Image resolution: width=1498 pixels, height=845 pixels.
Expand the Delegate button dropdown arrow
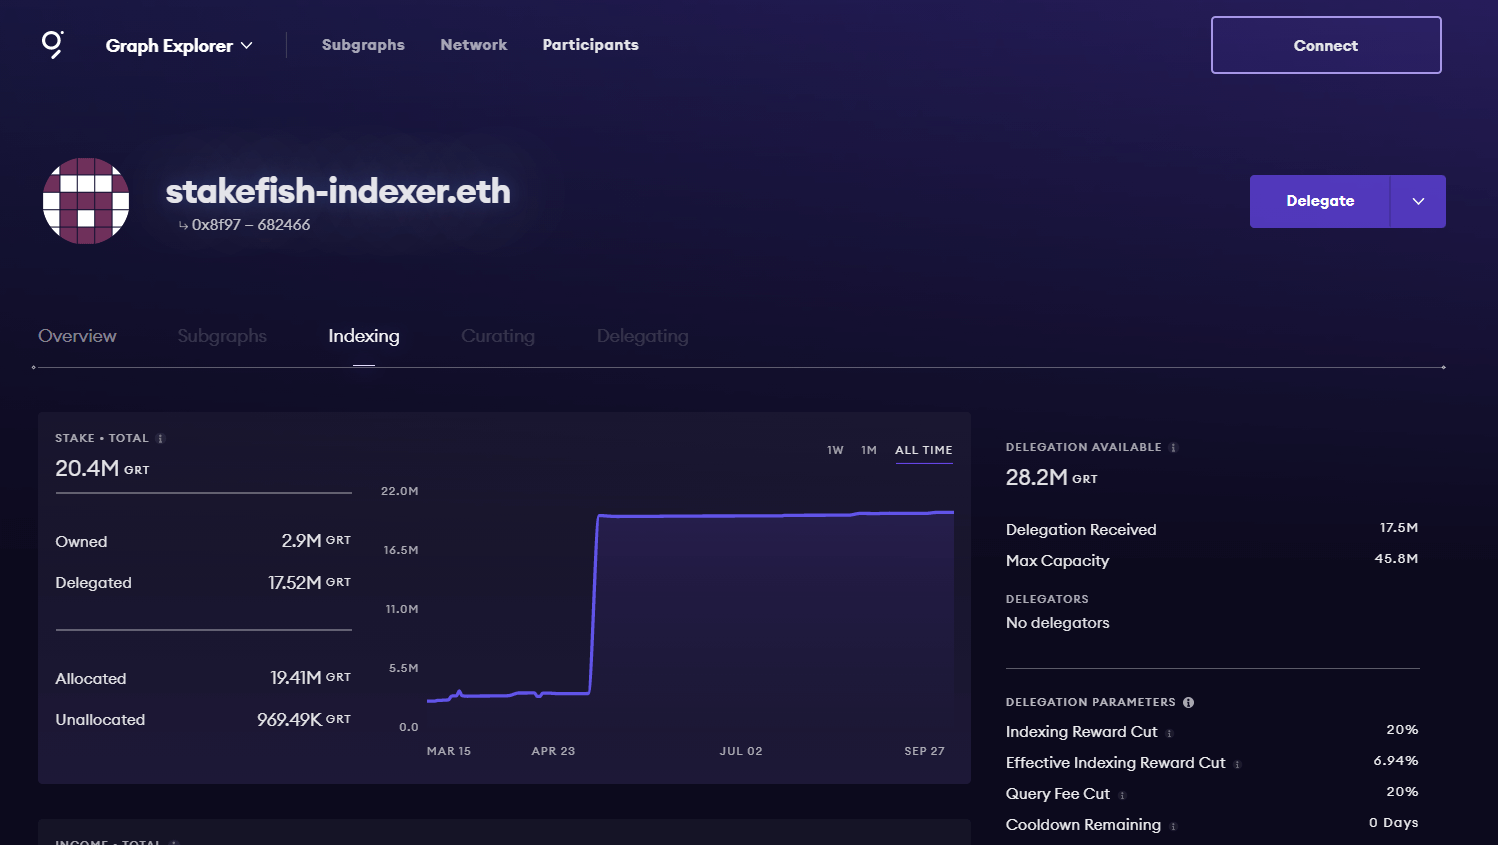coord(1417,201)
